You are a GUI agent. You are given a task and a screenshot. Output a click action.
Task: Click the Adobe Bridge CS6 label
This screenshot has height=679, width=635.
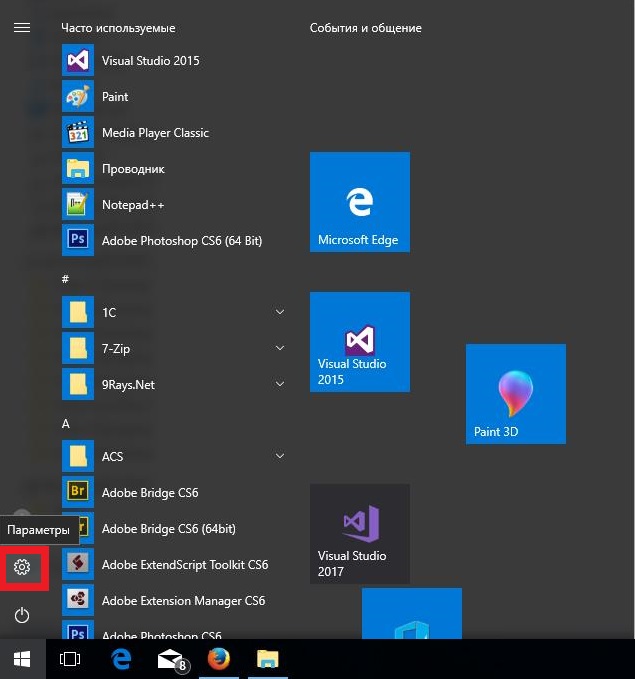[x=150, y=493]
